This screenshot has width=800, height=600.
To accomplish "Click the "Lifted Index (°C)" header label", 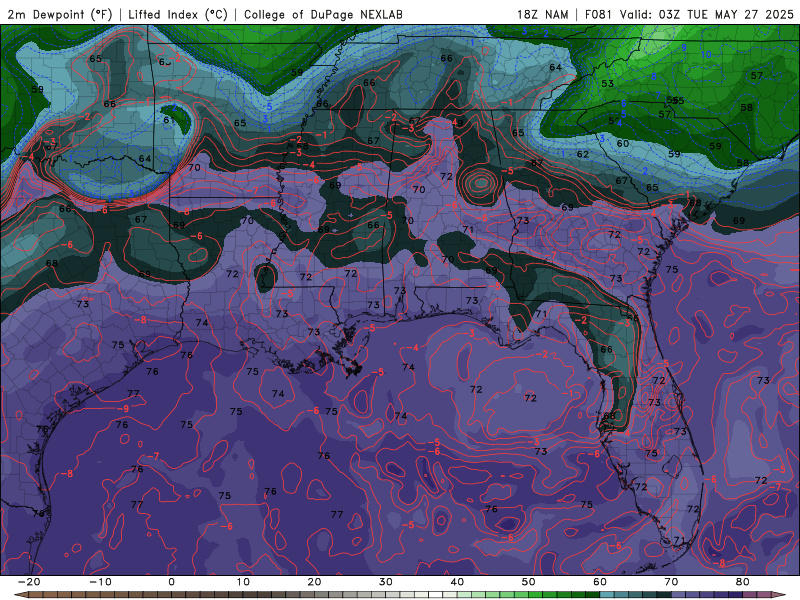I will pyautogui.click(x=178, y=14).
